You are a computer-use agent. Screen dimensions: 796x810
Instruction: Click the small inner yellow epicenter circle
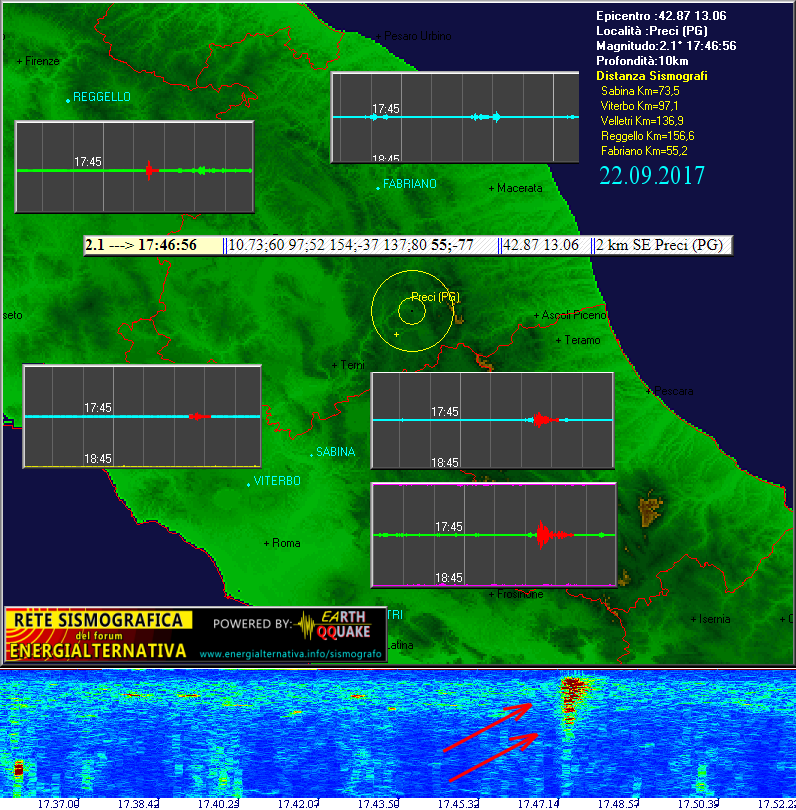[x=412, y=311]
